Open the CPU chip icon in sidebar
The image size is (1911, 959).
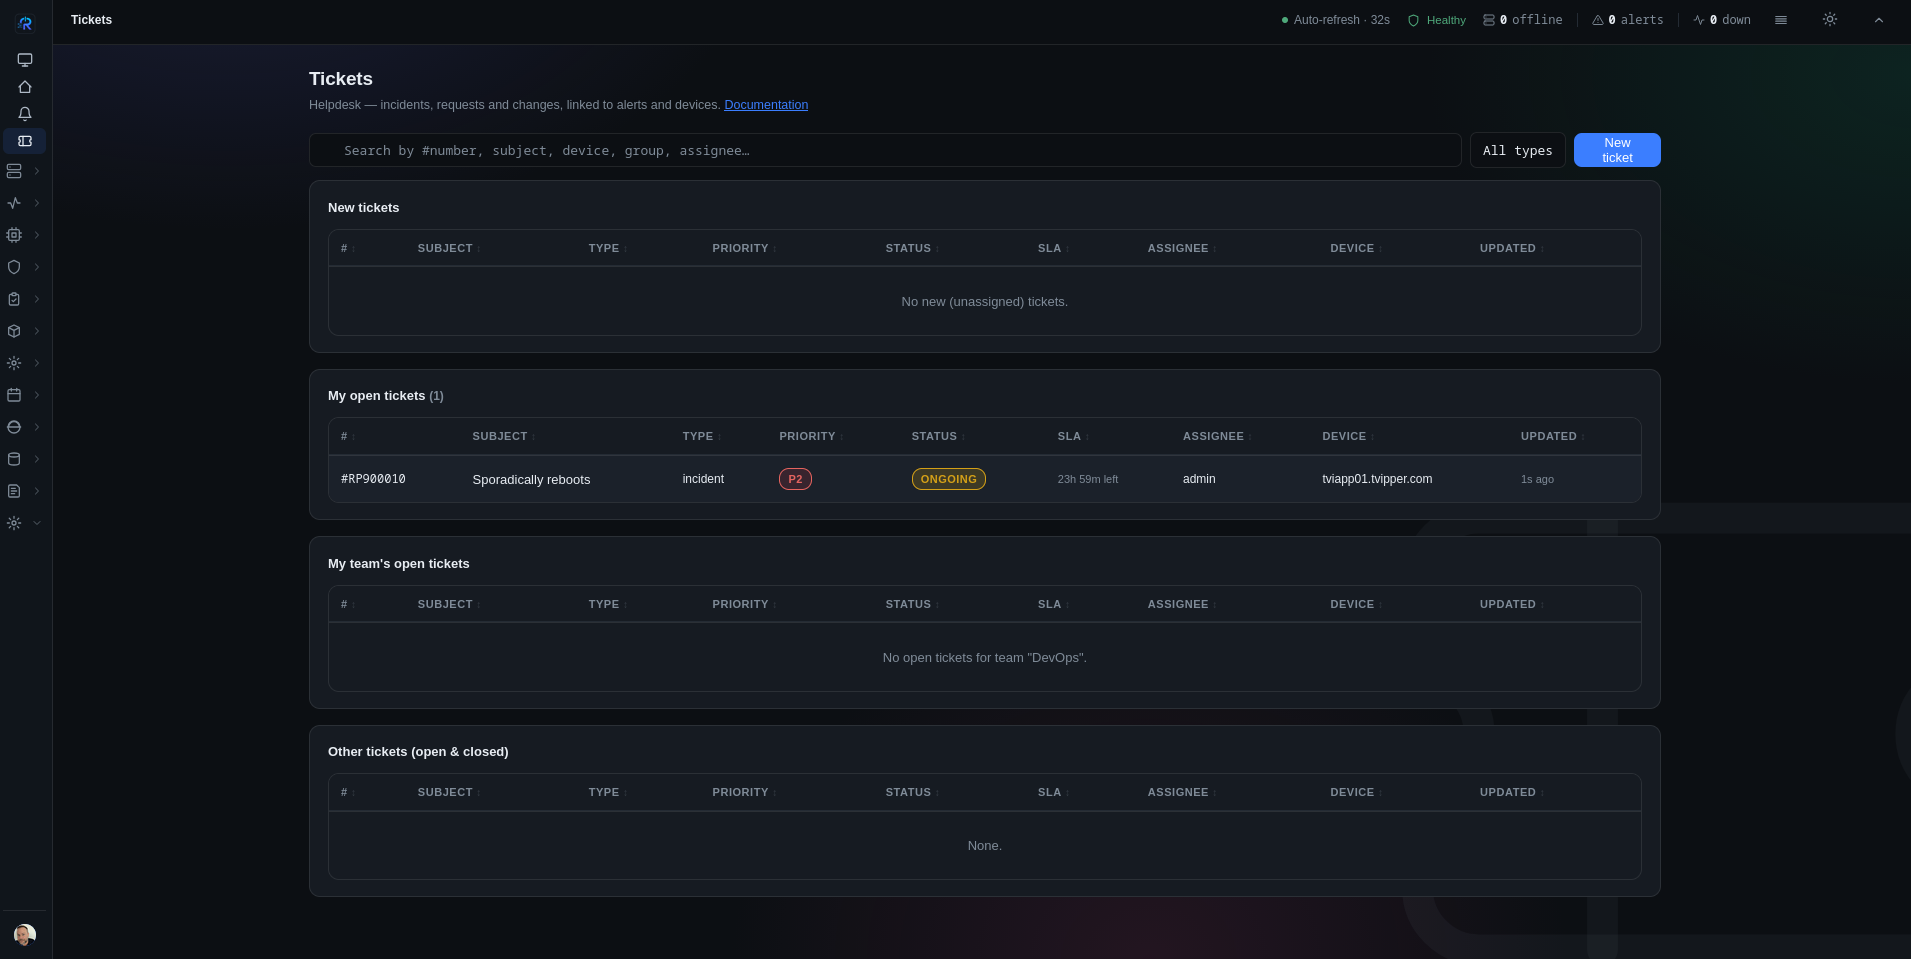[x=14, y=235]
